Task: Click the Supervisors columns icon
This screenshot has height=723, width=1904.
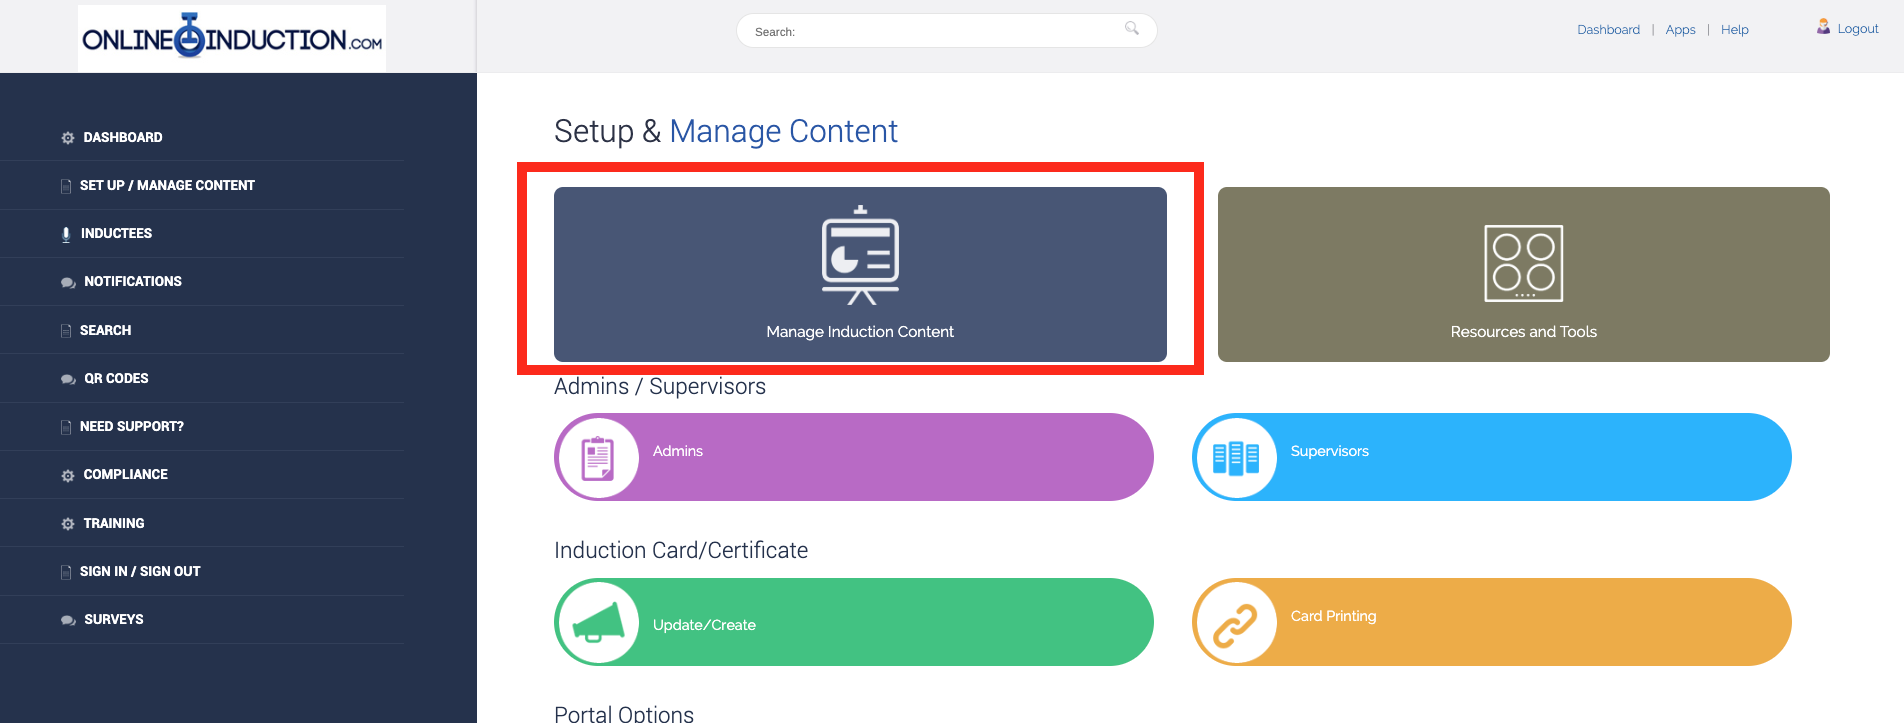Action: pos(1235,458)
